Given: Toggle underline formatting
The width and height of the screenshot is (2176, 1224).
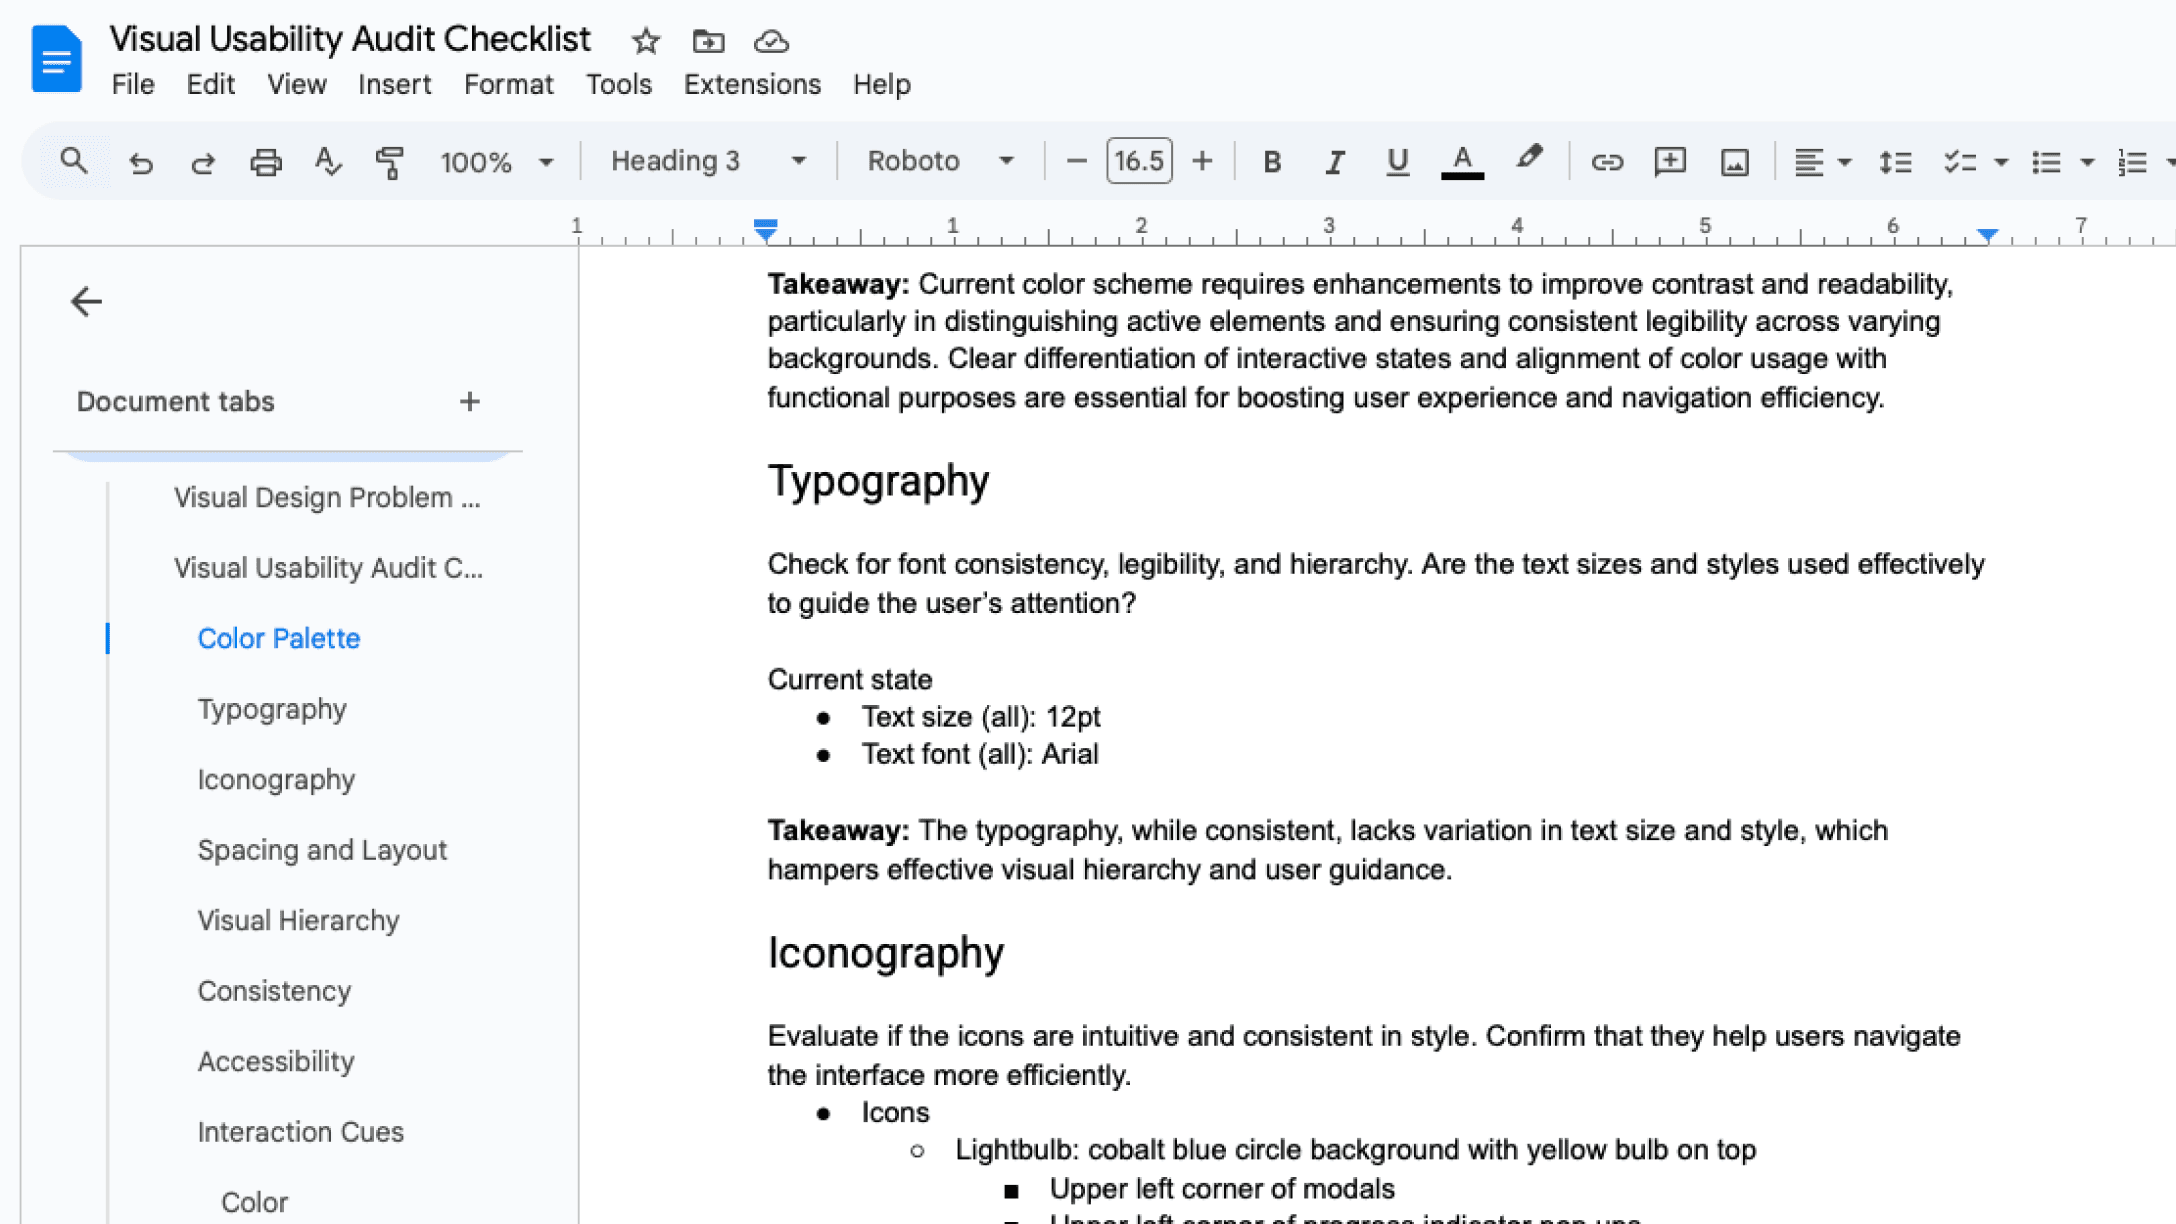Looking at the screenshot, I should (1397, 162).
